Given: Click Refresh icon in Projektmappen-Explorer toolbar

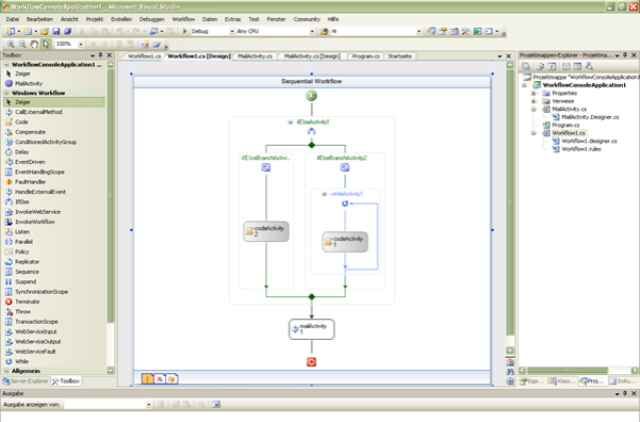Looking at the screenshot, I should coord(552,66).
